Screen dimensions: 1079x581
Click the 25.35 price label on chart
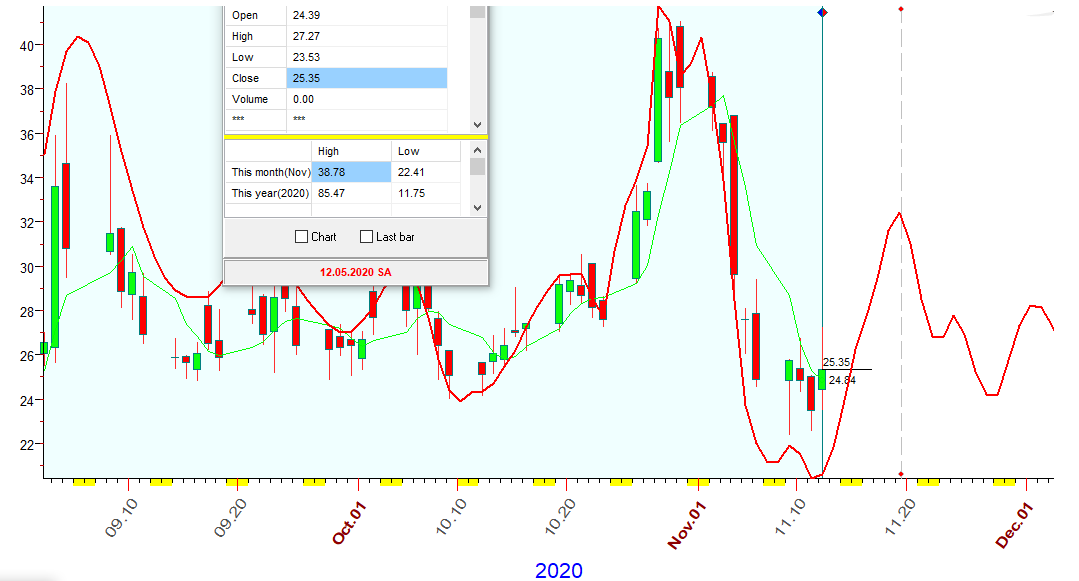[836, 362]
